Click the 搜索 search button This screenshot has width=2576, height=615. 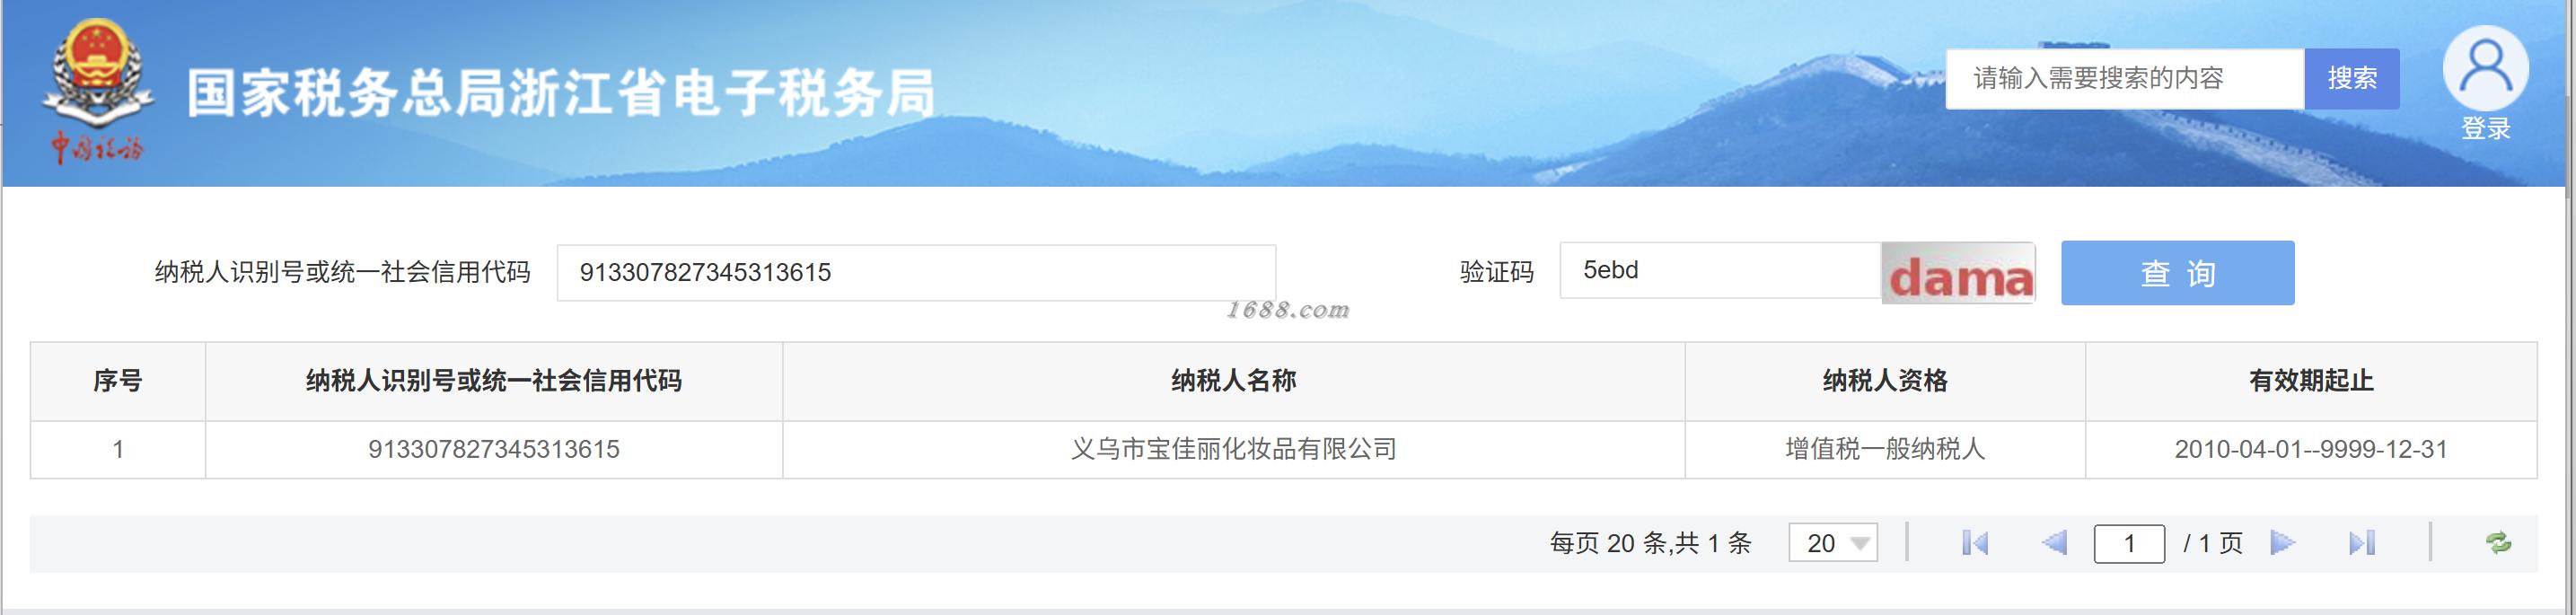[x=2351, y=78]
